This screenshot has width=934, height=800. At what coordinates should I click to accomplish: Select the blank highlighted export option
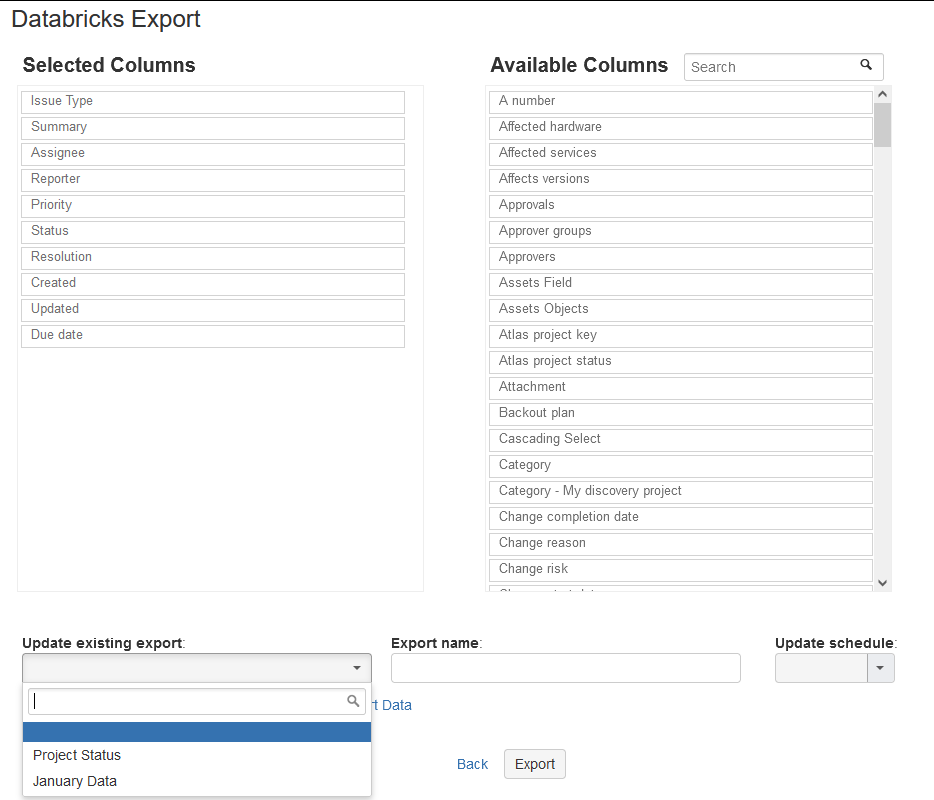click(197, 732)
